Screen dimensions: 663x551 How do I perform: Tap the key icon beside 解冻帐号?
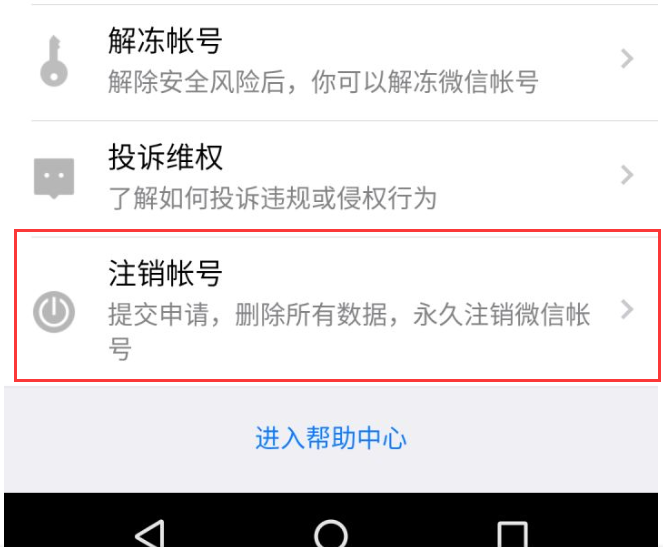[54, 61]
